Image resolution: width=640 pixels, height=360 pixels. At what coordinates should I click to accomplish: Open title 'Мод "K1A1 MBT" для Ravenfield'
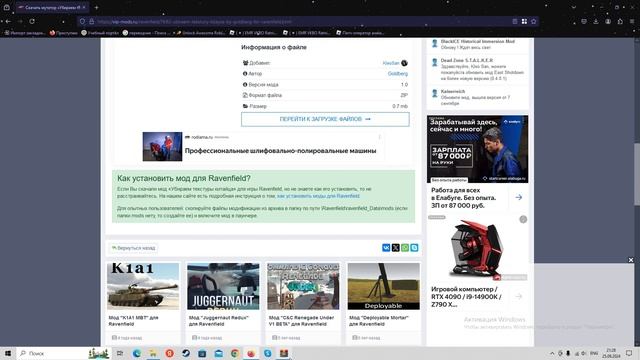point(134,321)
